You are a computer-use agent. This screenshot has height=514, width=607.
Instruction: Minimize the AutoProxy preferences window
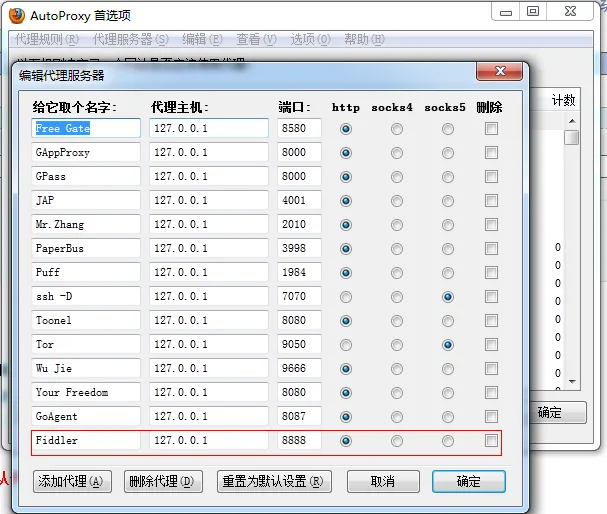(506, 12)
